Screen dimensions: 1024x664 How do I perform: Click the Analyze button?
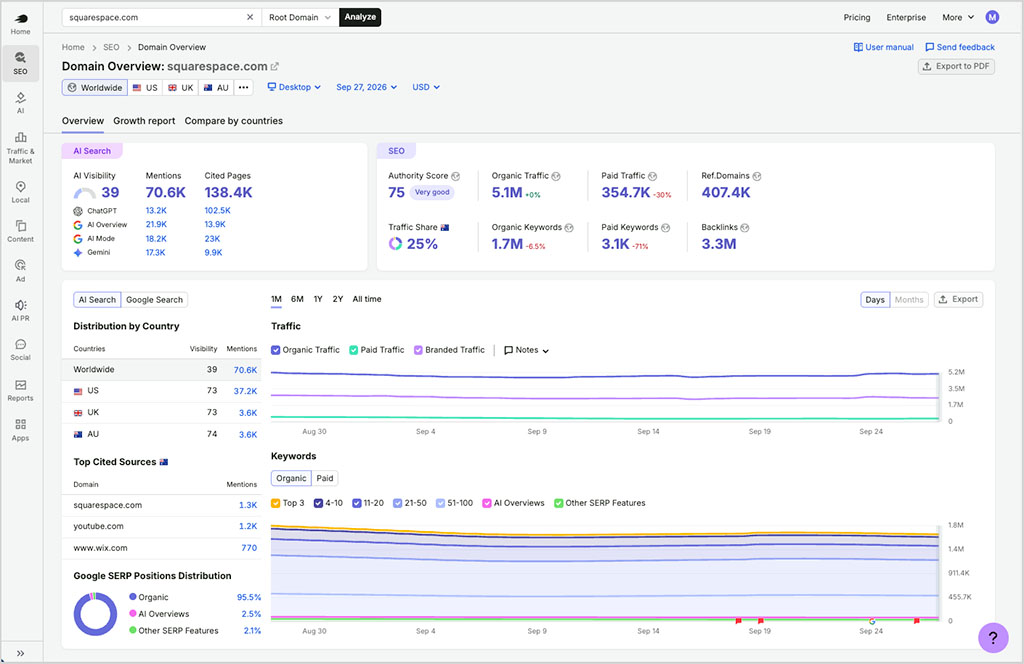[x=360, y=17]
